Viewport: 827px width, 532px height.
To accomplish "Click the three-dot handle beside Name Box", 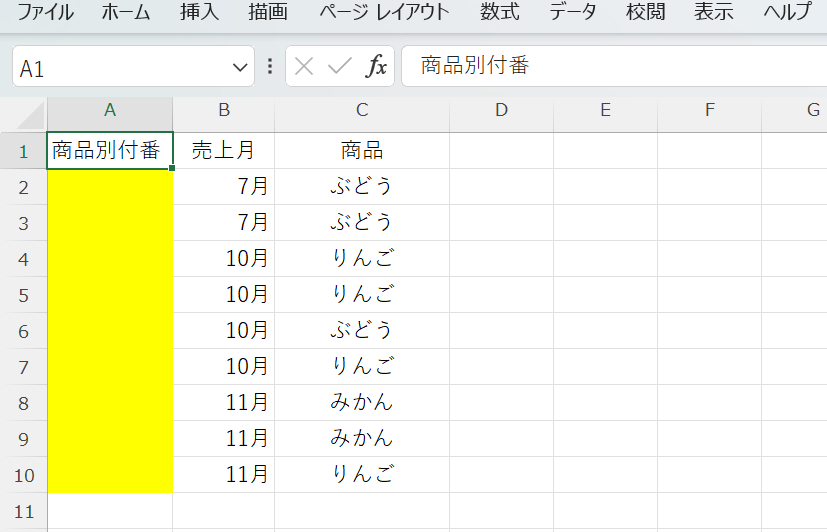I will (x=270, y=67).
